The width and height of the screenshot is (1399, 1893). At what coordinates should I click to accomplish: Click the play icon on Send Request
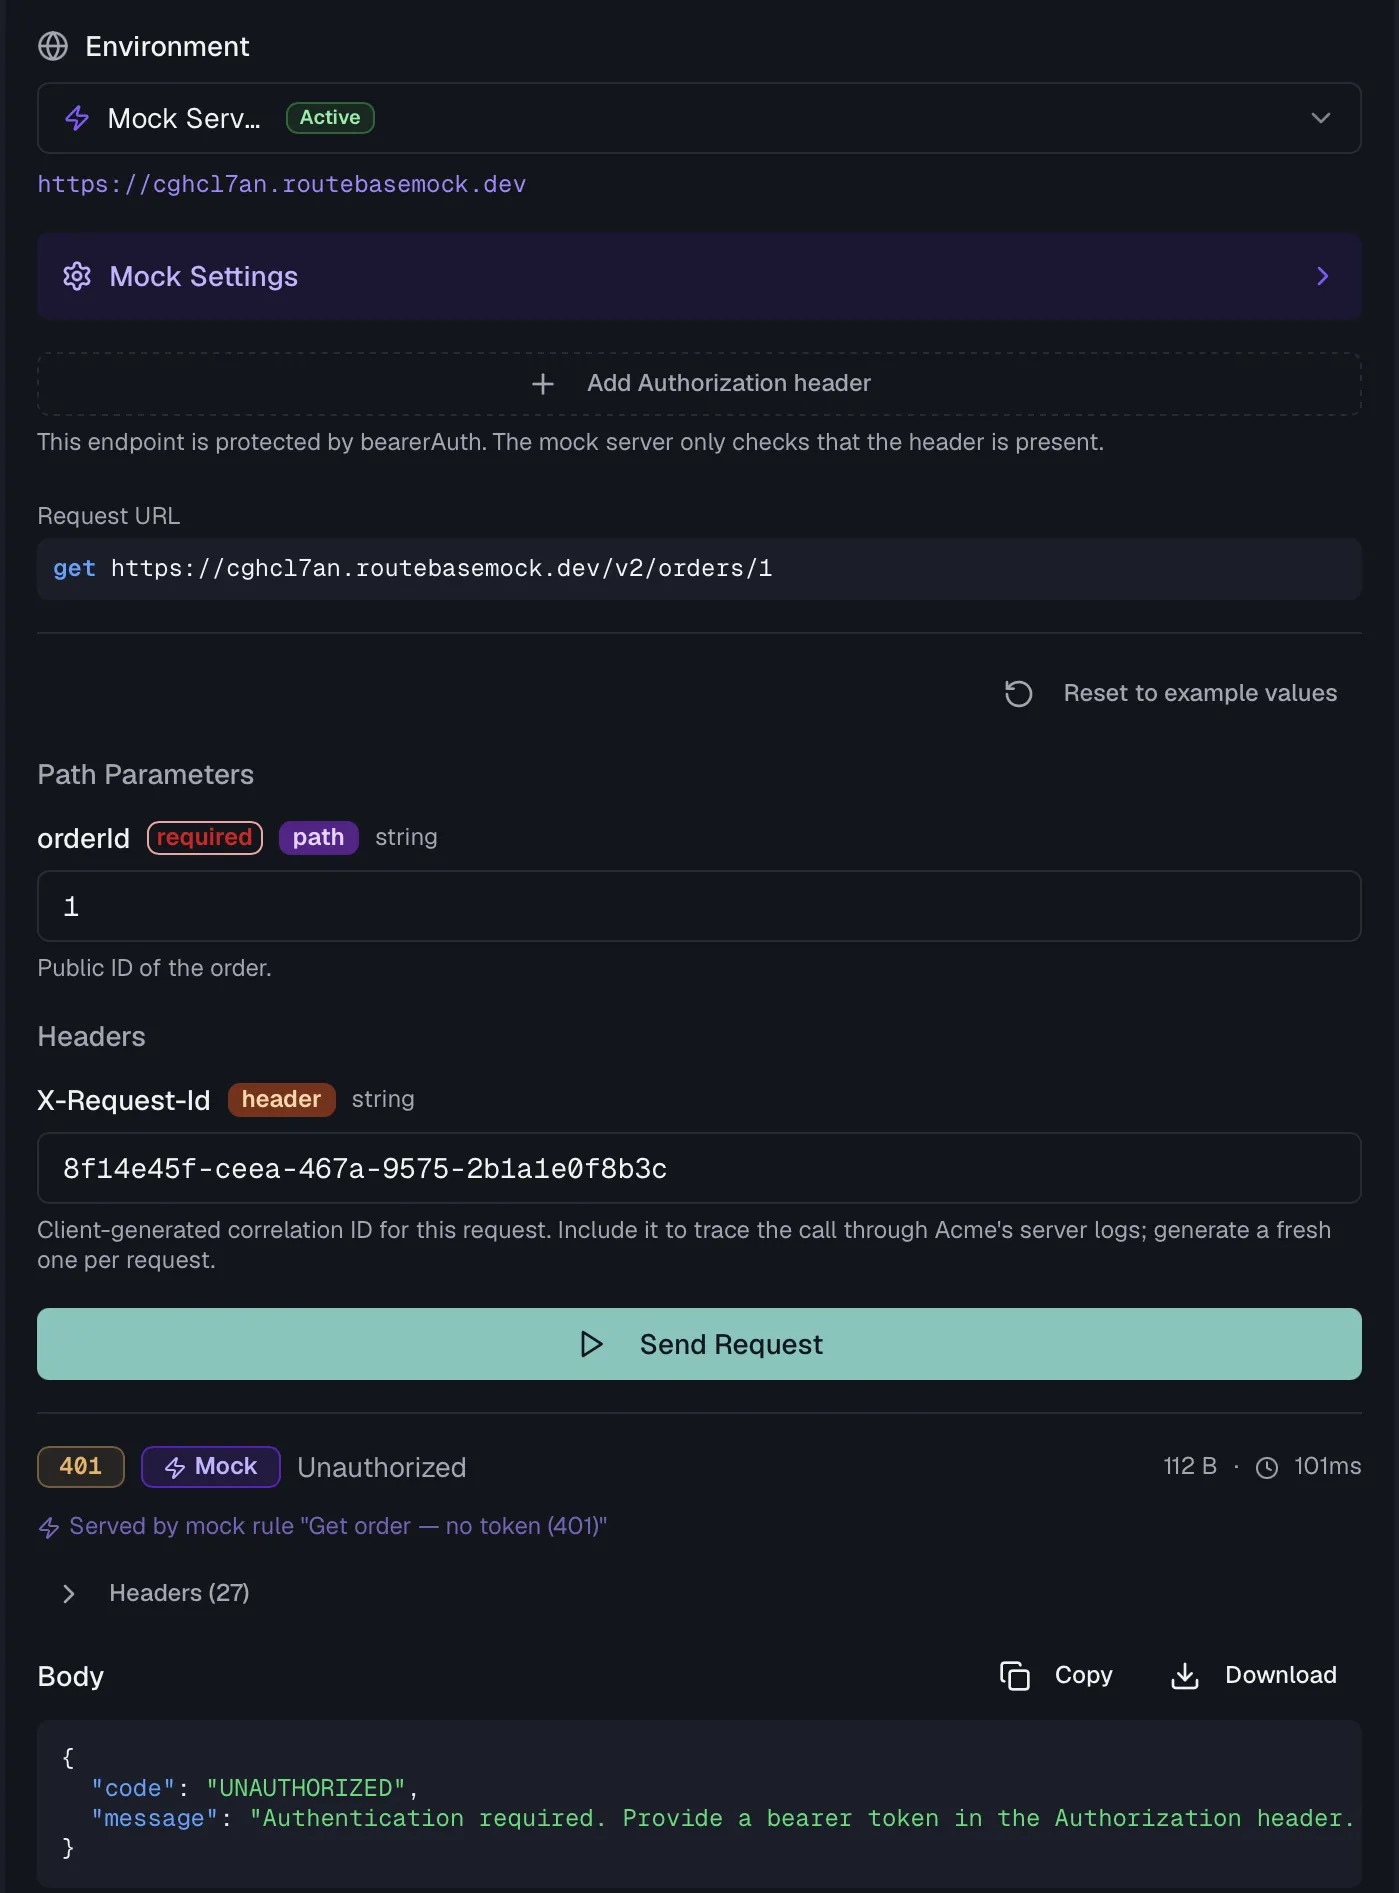click(591, 1344)
